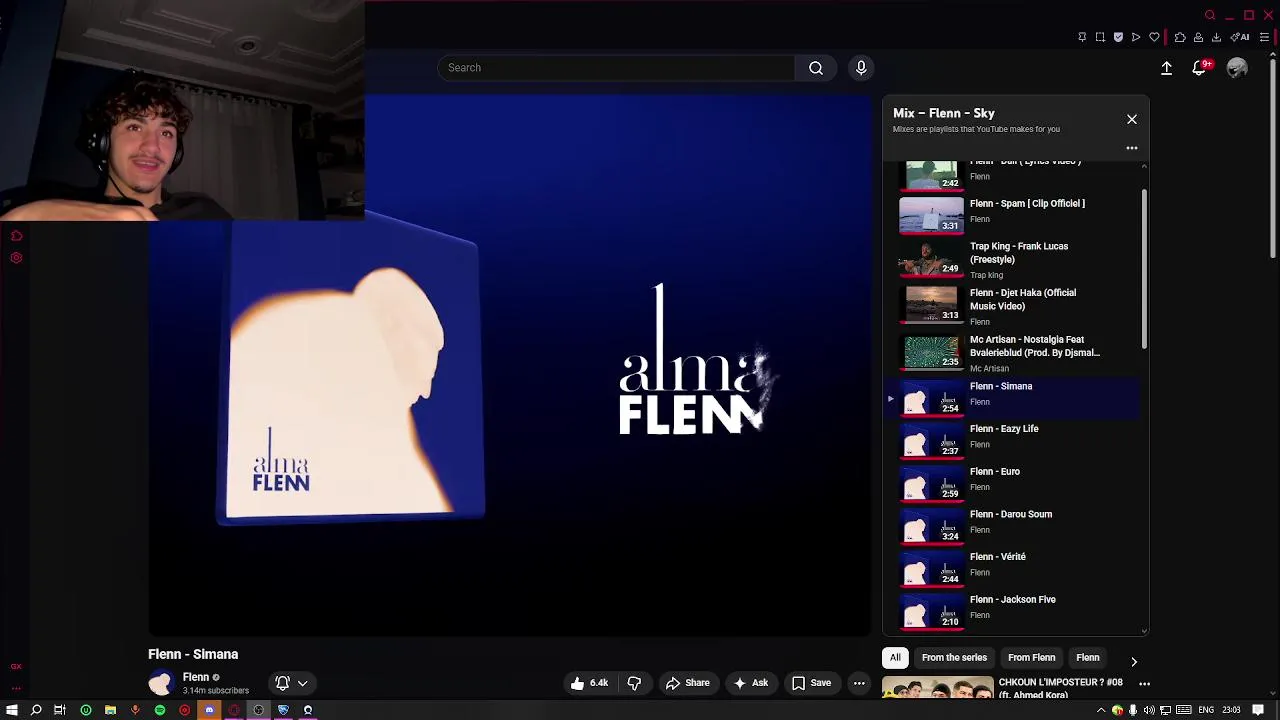Image resolution: width=1280 pixels, height=720 pixels.
Task: Click the Windows Start button
Action: click(x=11, y=710)
